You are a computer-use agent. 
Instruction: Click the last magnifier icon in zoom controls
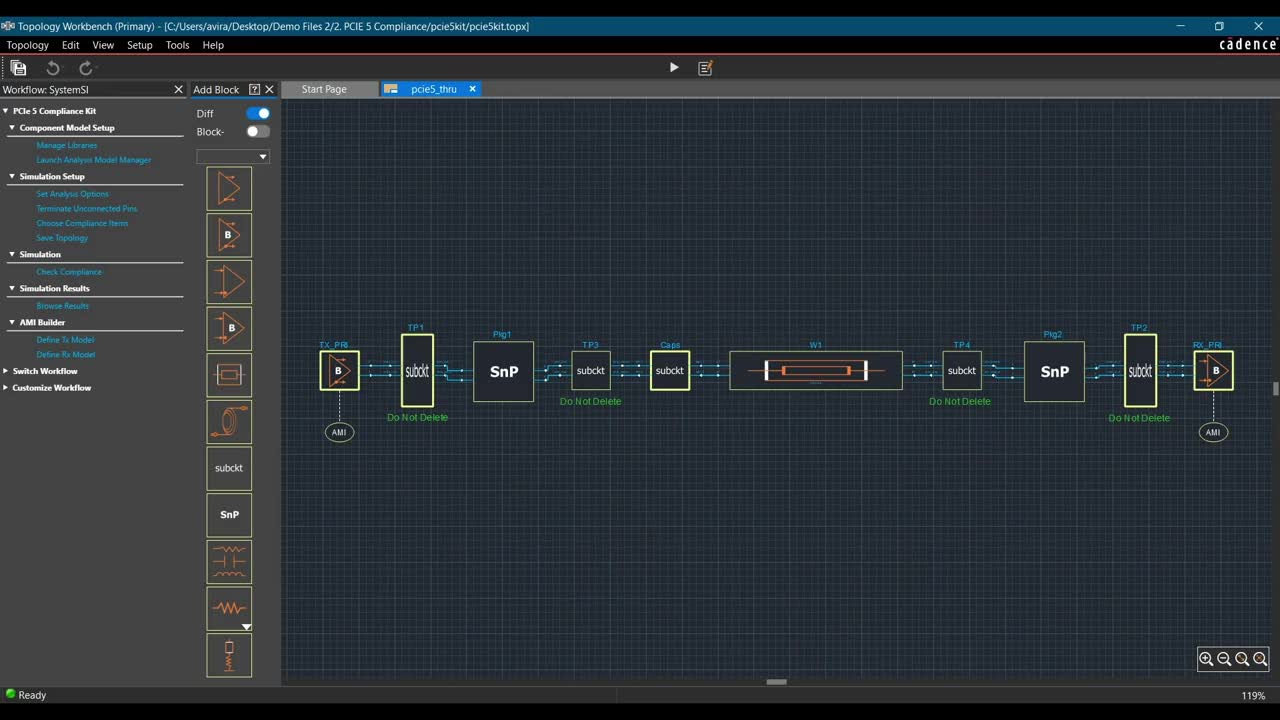[1260, 659]
